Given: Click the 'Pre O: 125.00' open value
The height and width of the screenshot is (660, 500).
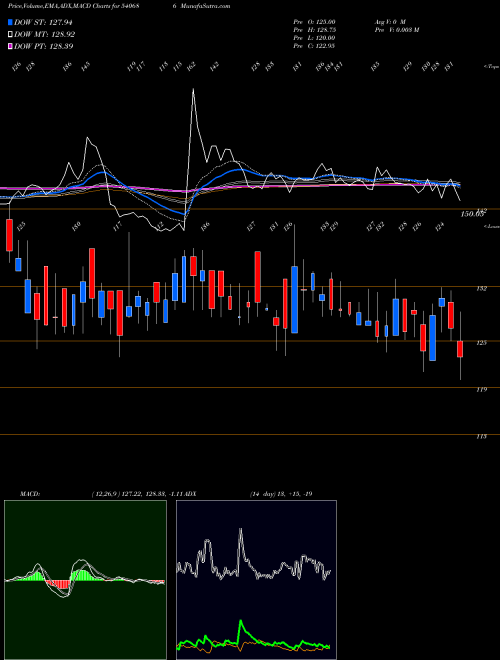Looking at the screenshot, I should pos(314,22).
